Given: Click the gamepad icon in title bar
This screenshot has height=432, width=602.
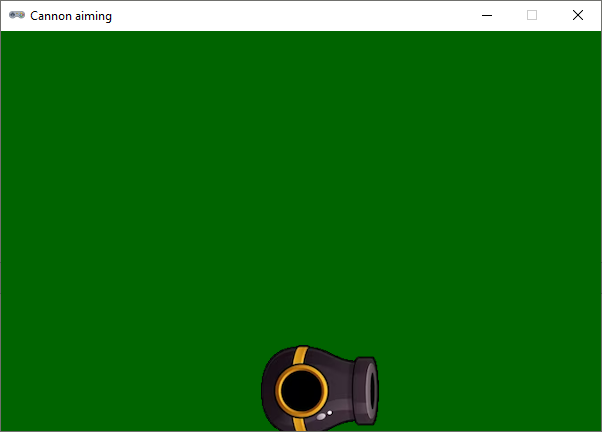Looking at the screenshot, I should pos(17,15).
